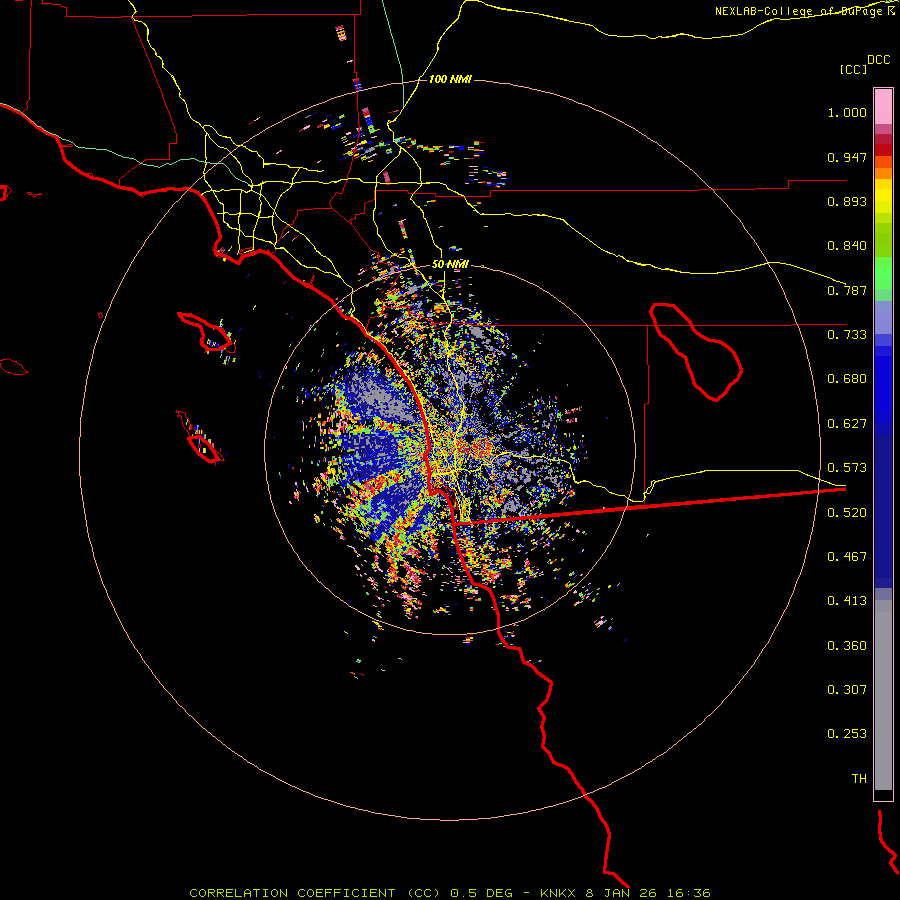Click the 0.307 scale value
Screen dimensions: 900x900
point(847,690)
